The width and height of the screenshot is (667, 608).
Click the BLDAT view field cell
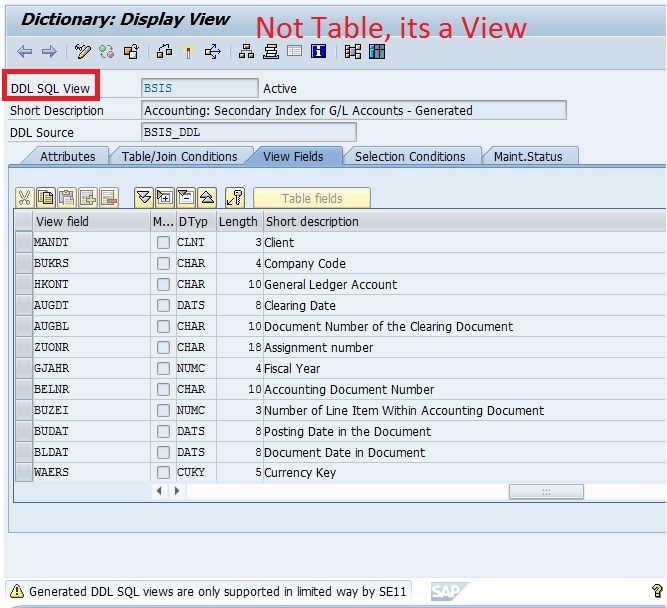(x=91, y=452)
